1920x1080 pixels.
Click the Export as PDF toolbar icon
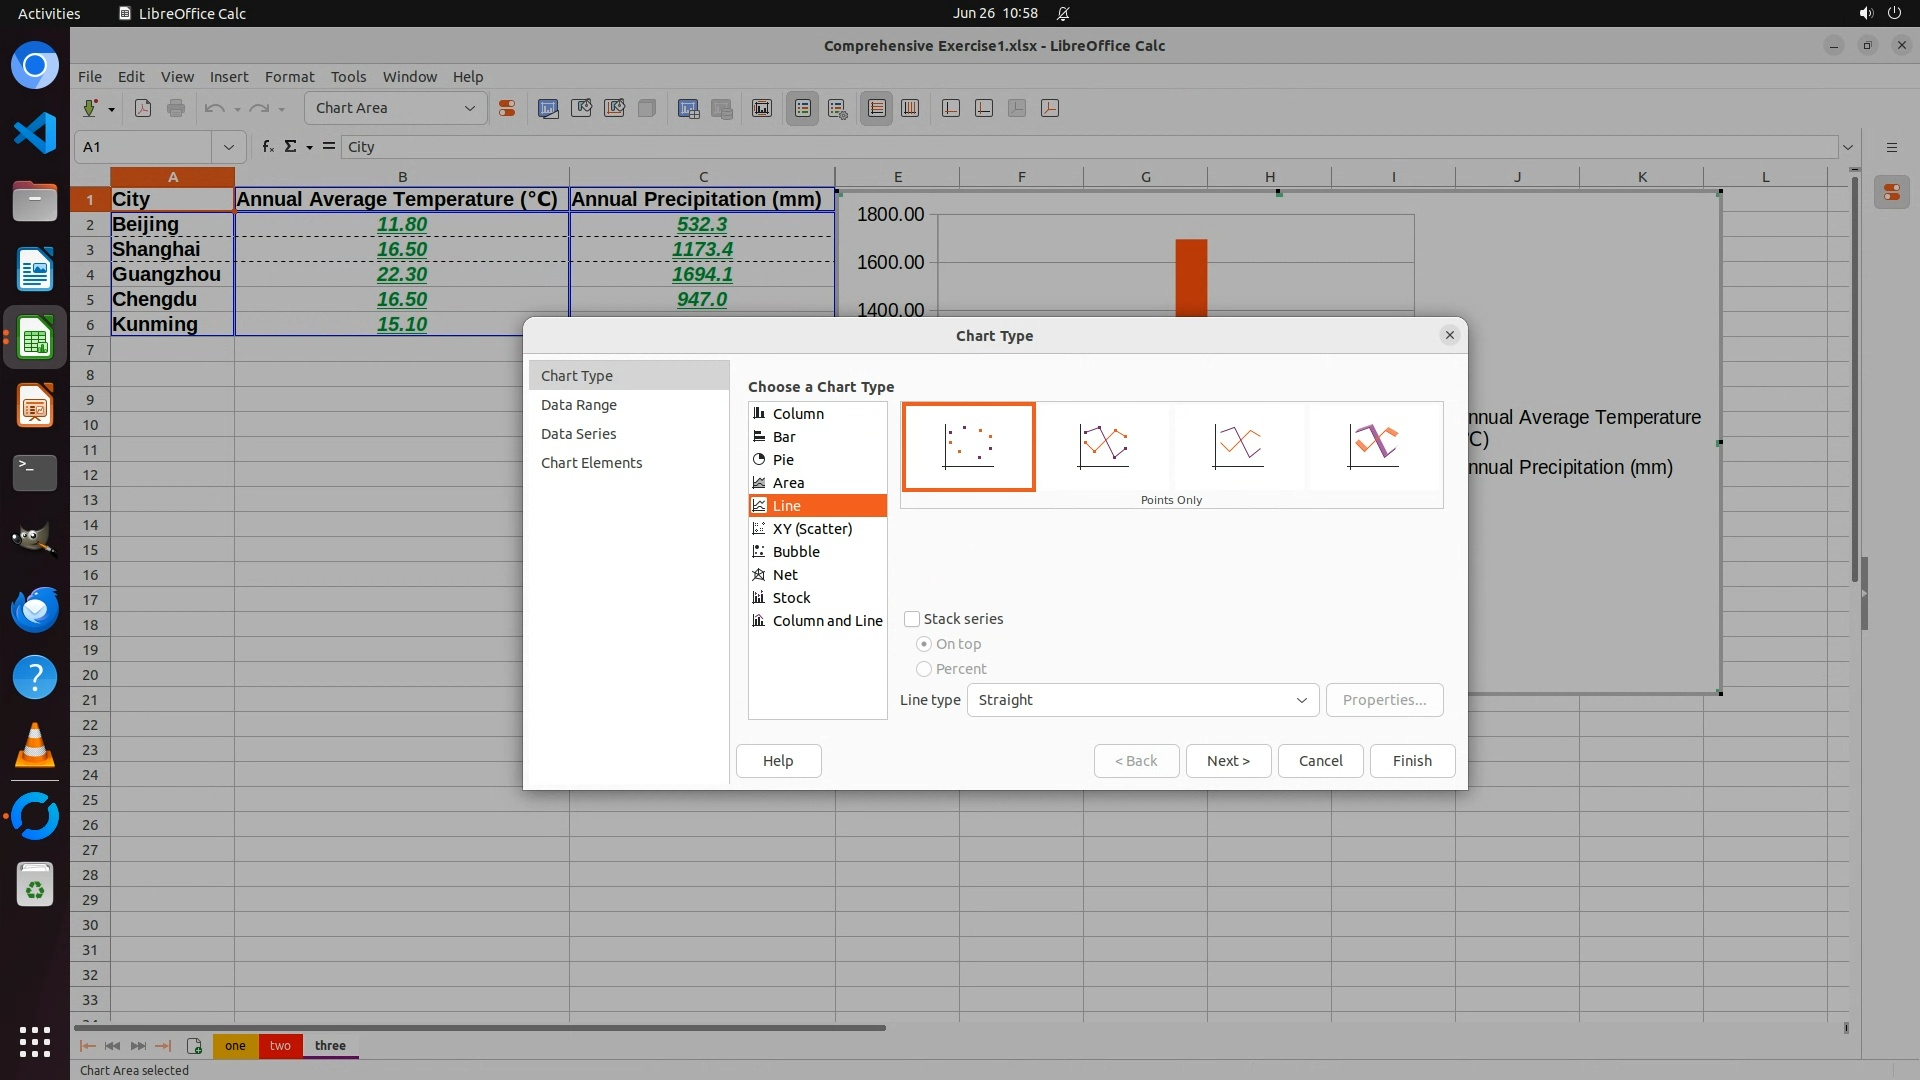pos(143,108)
